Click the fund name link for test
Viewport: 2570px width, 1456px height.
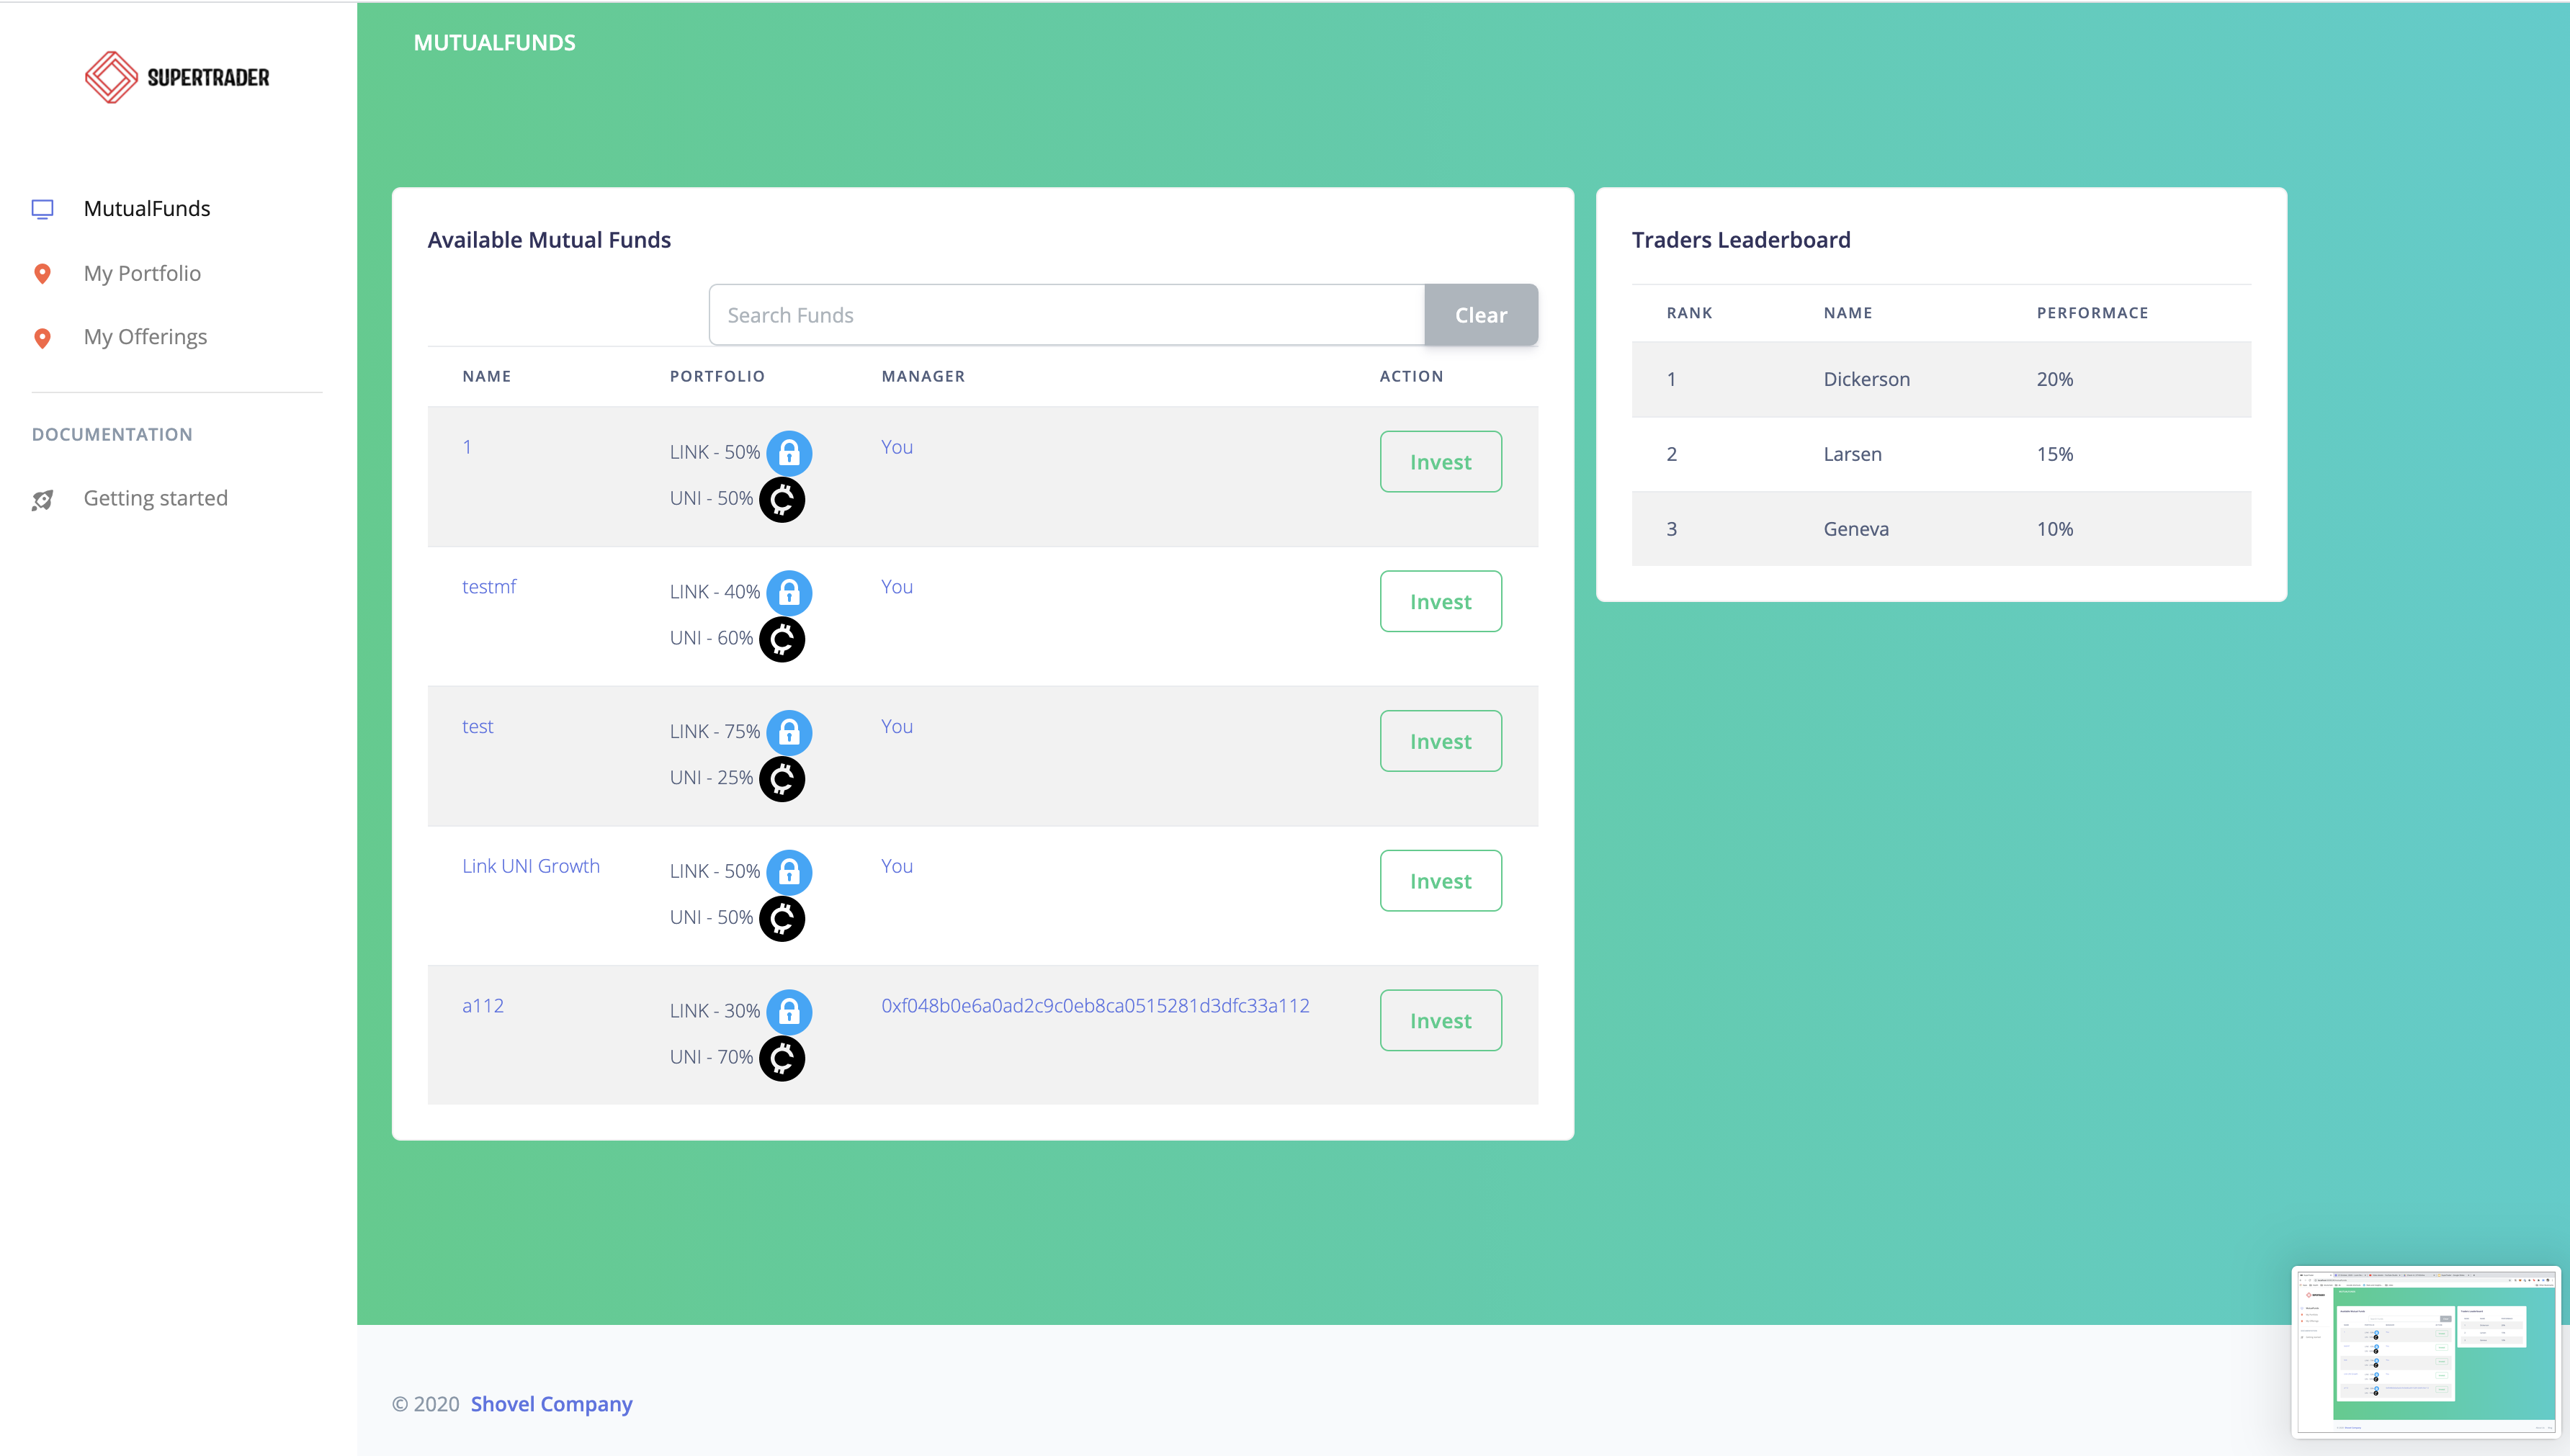pyautogui.click(x=477, y=725)
